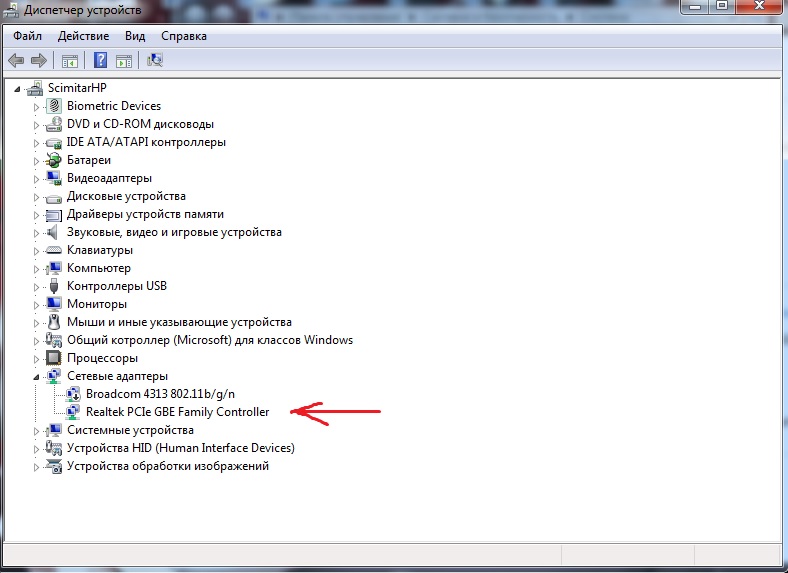Screen dimensions: 788x573
Task: Click the Biometric Devices fingerprint icon
Action: pos(54,106)
